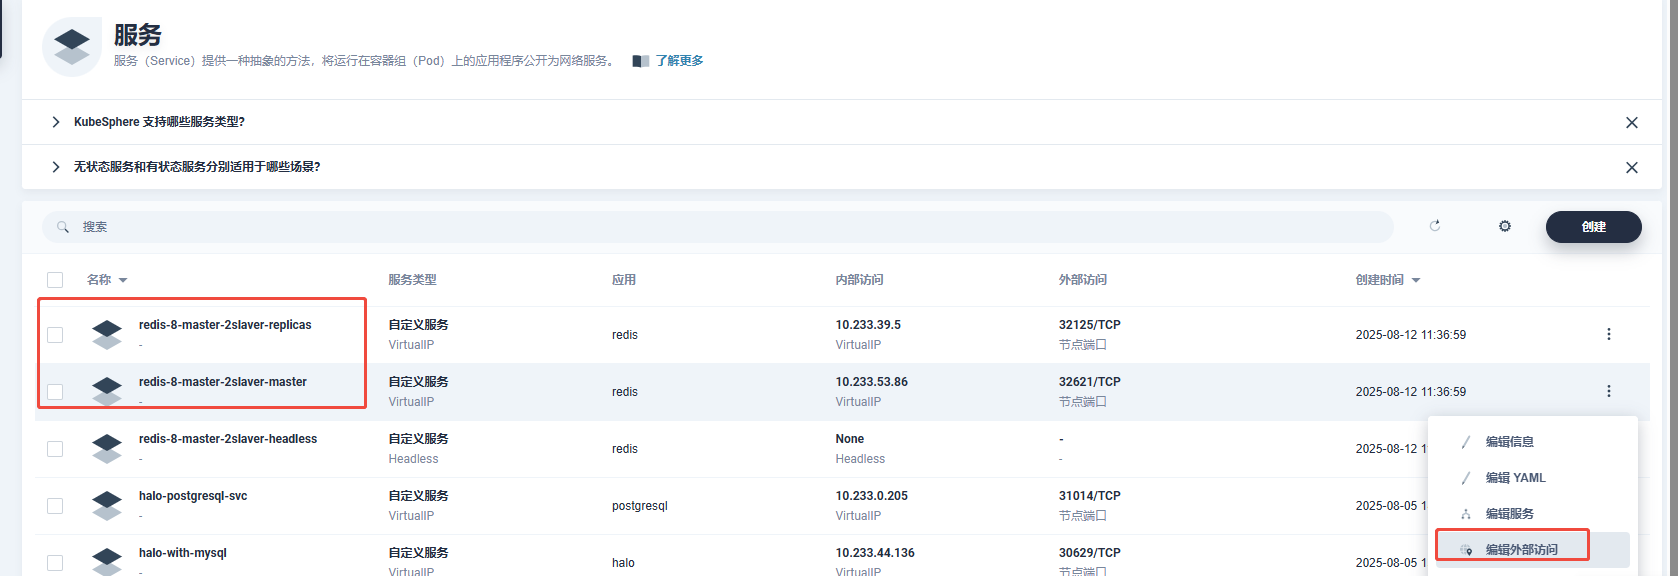Open more actions for redis-8-master-2slaver-replicas row
This screenshot has height=576, width=1678.
pyautogui.click(x=1608, y=334)
